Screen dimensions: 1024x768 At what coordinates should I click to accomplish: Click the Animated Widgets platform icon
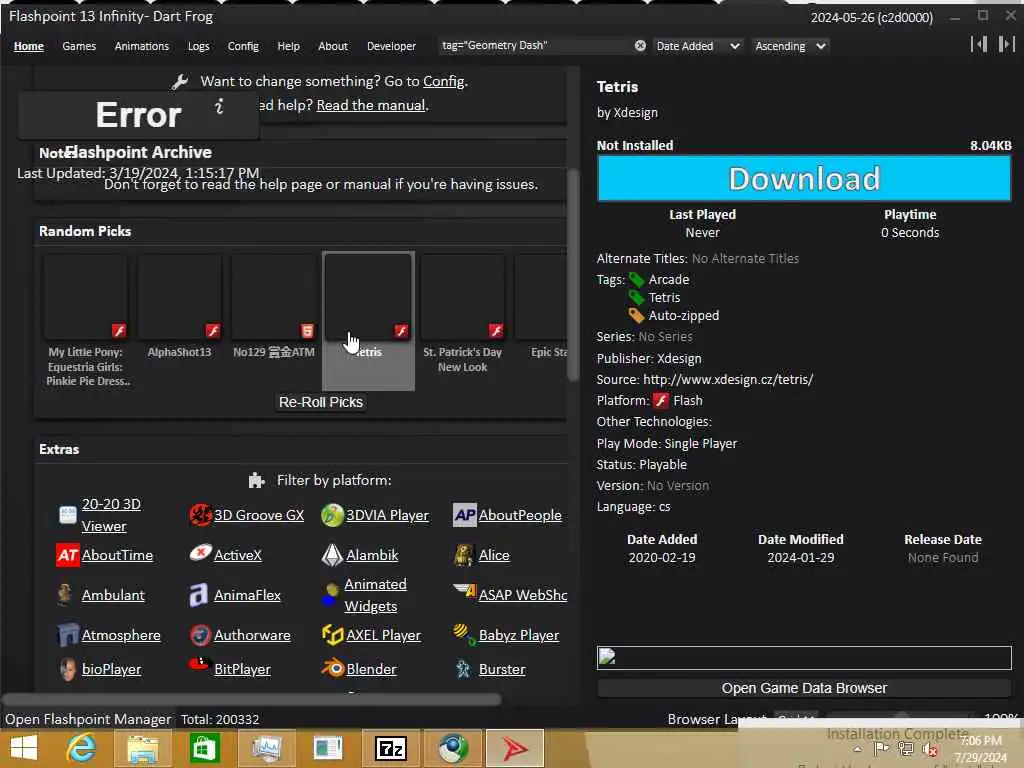(x=331, y=595)
